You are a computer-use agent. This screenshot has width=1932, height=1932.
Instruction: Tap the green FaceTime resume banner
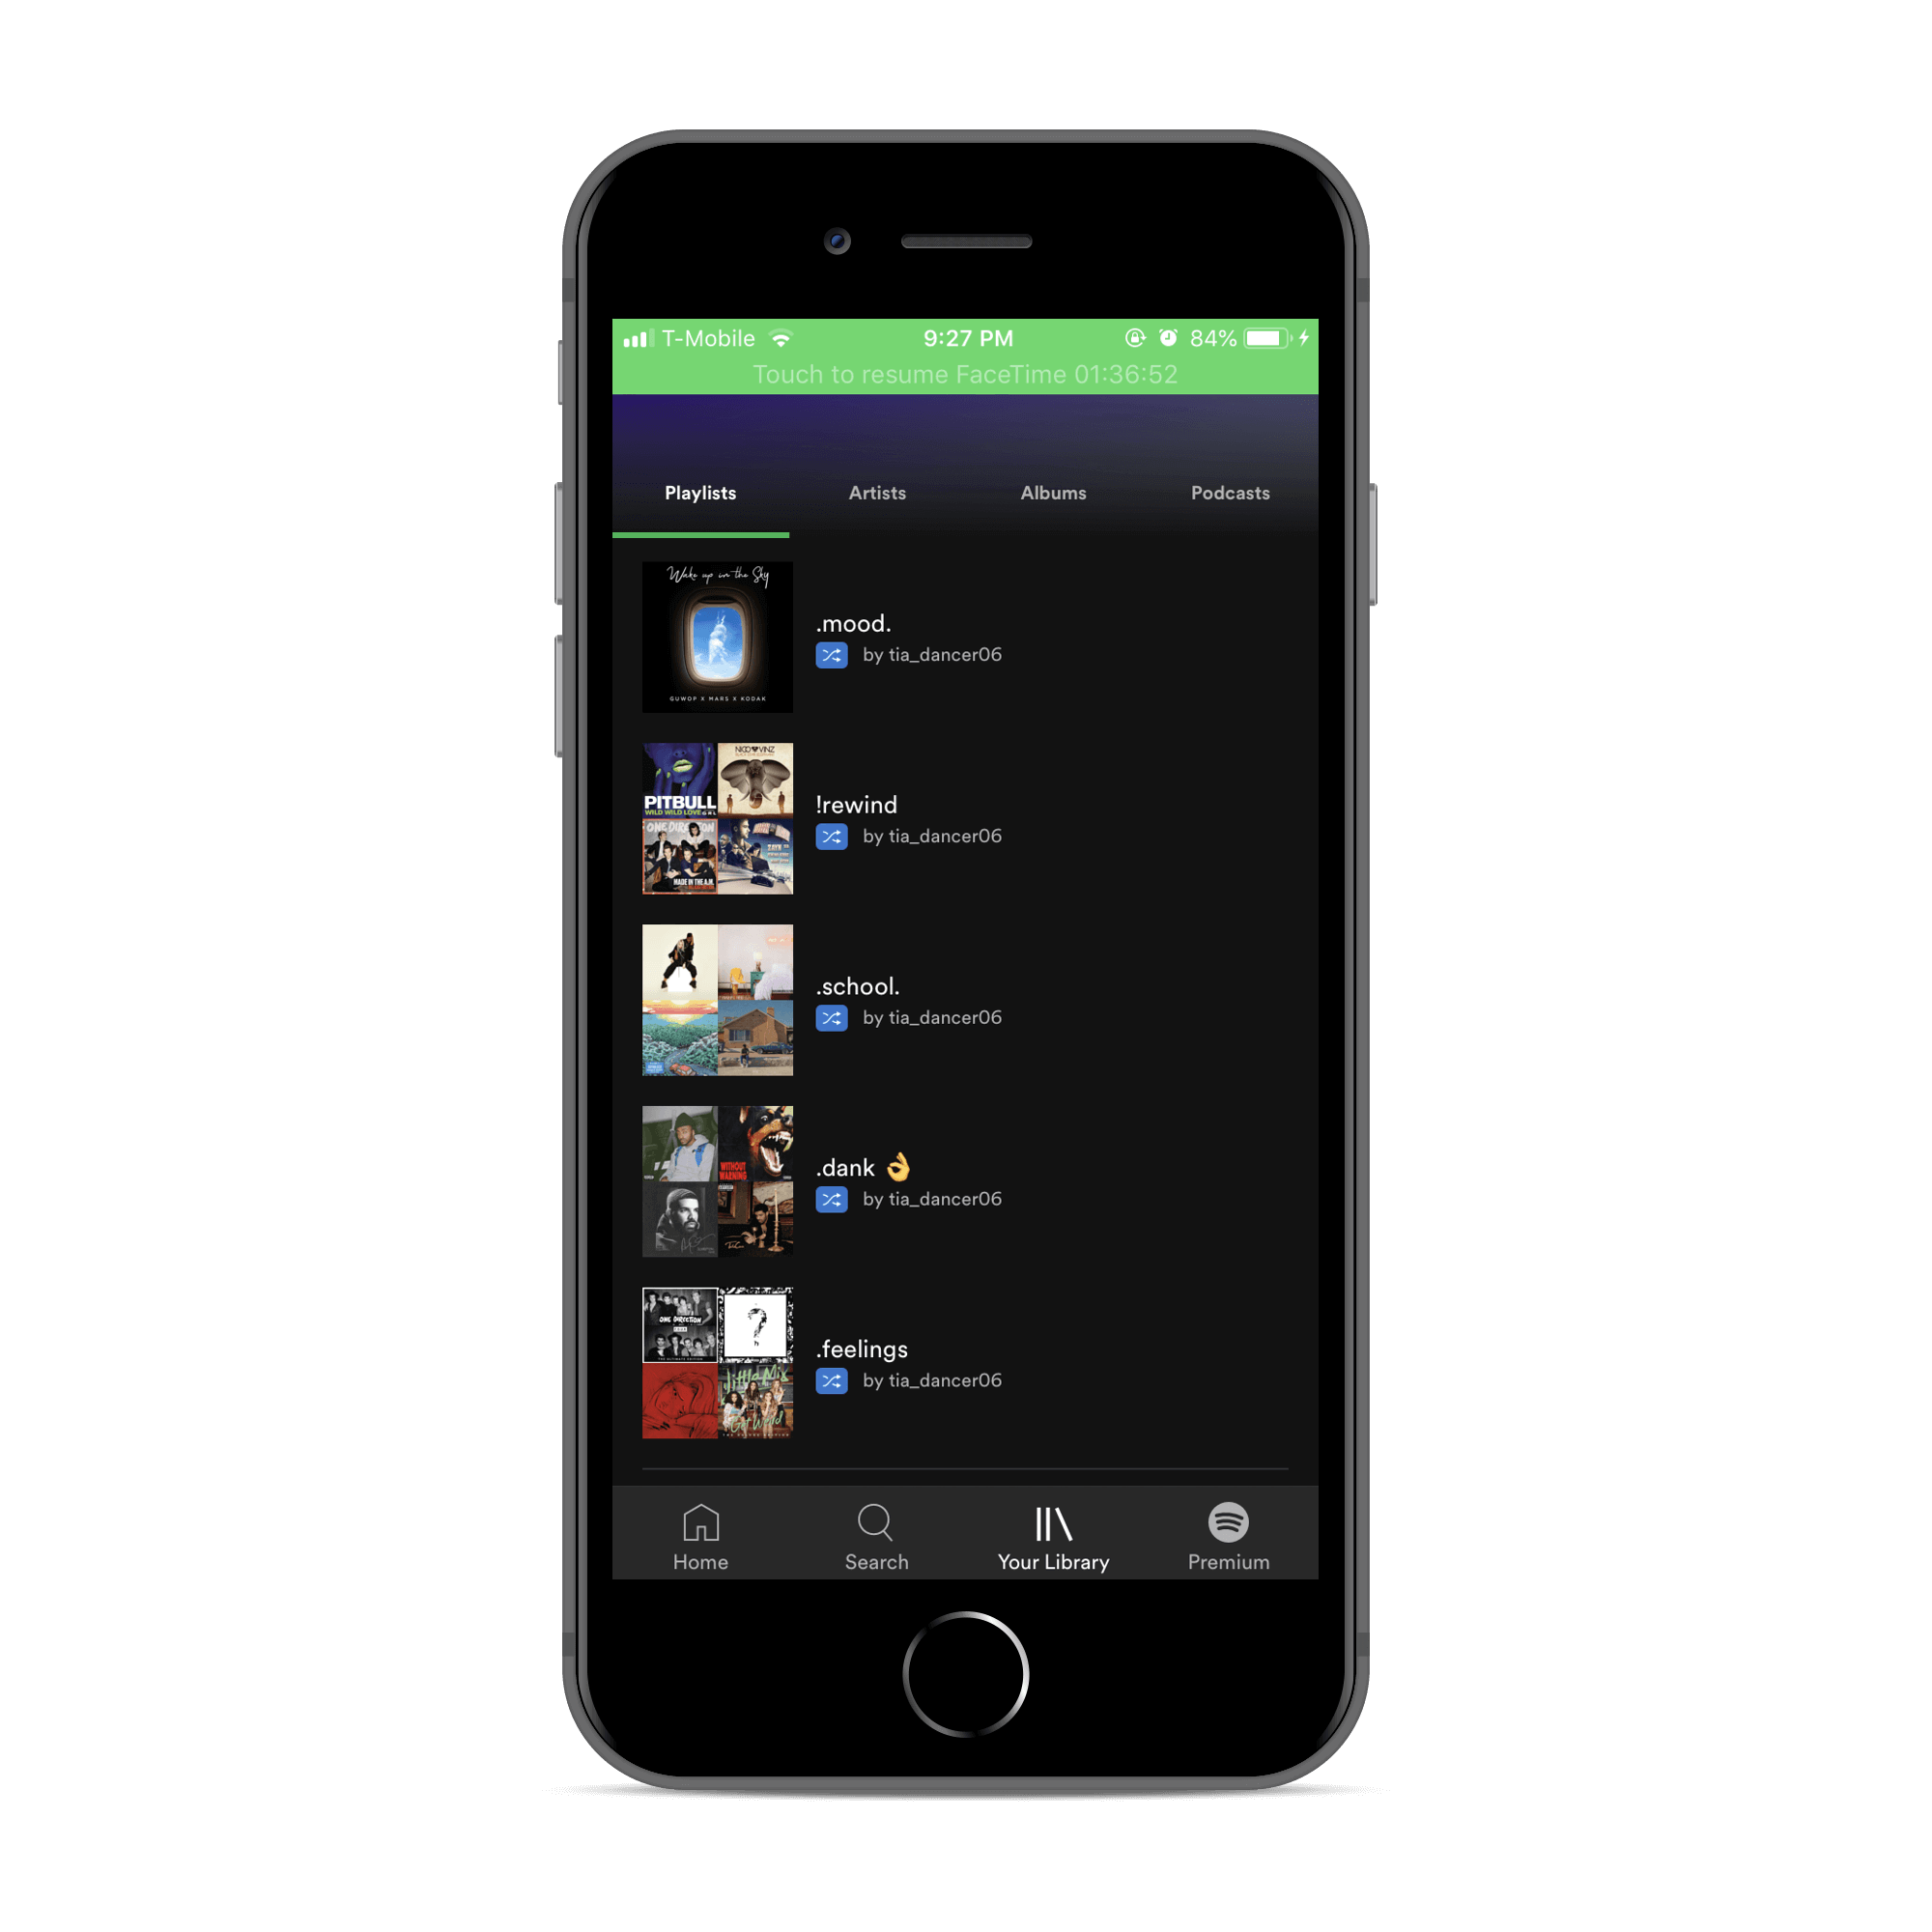click(964, 372)
